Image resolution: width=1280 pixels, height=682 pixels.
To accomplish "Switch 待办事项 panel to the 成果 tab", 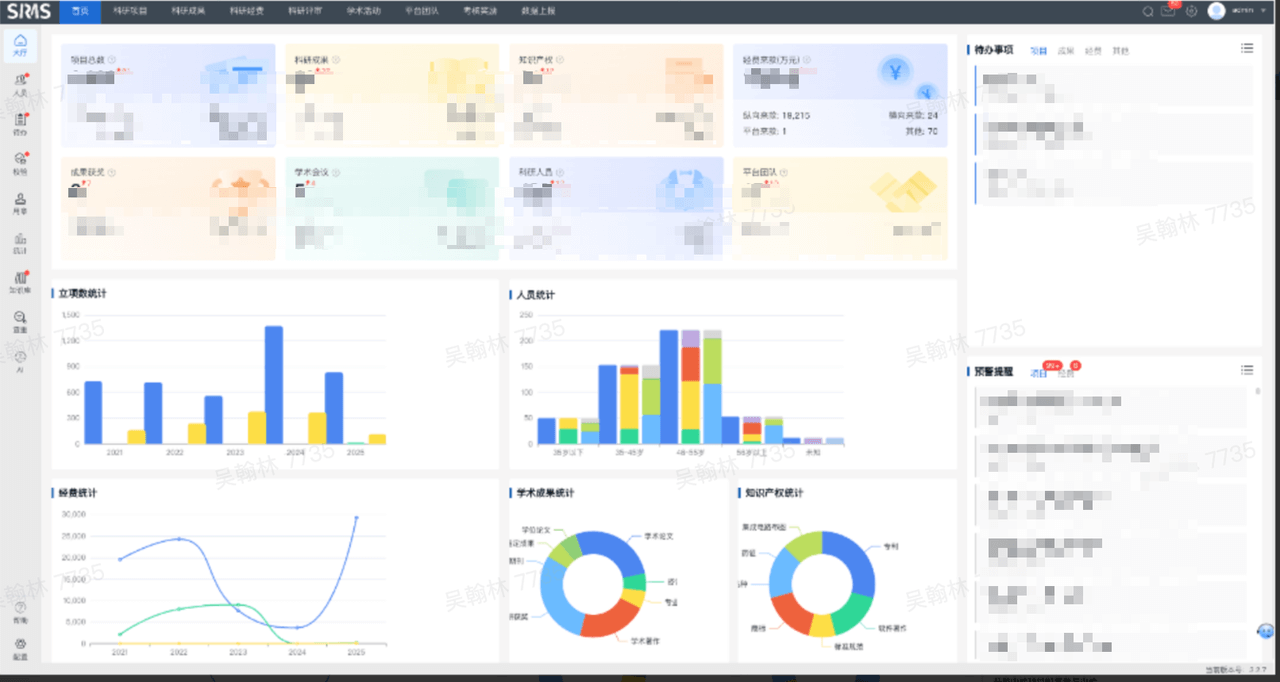I will coord(1066,50).
